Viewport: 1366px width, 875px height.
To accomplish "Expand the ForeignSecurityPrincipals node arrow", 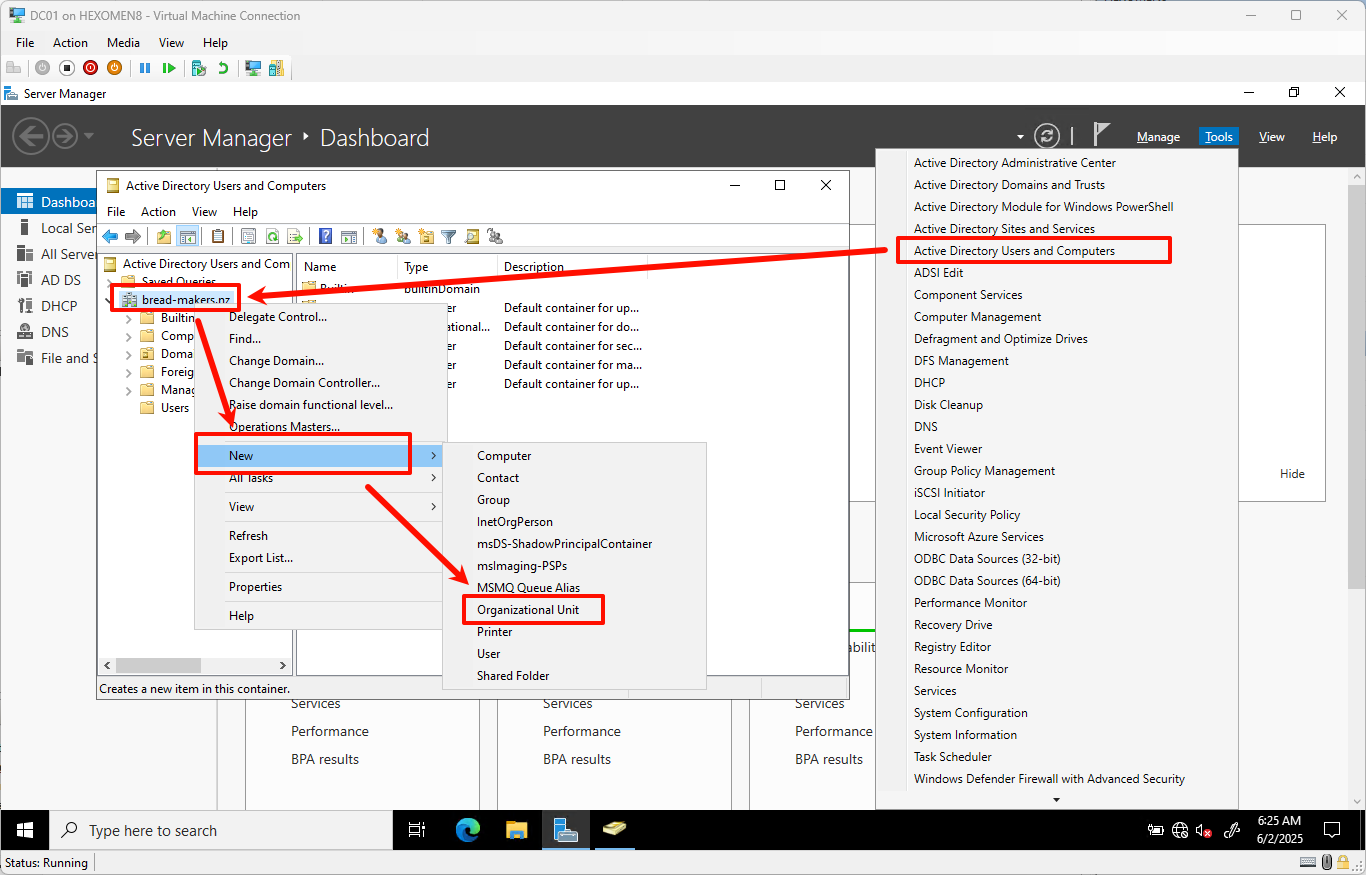I will click(x=128, y=372).
